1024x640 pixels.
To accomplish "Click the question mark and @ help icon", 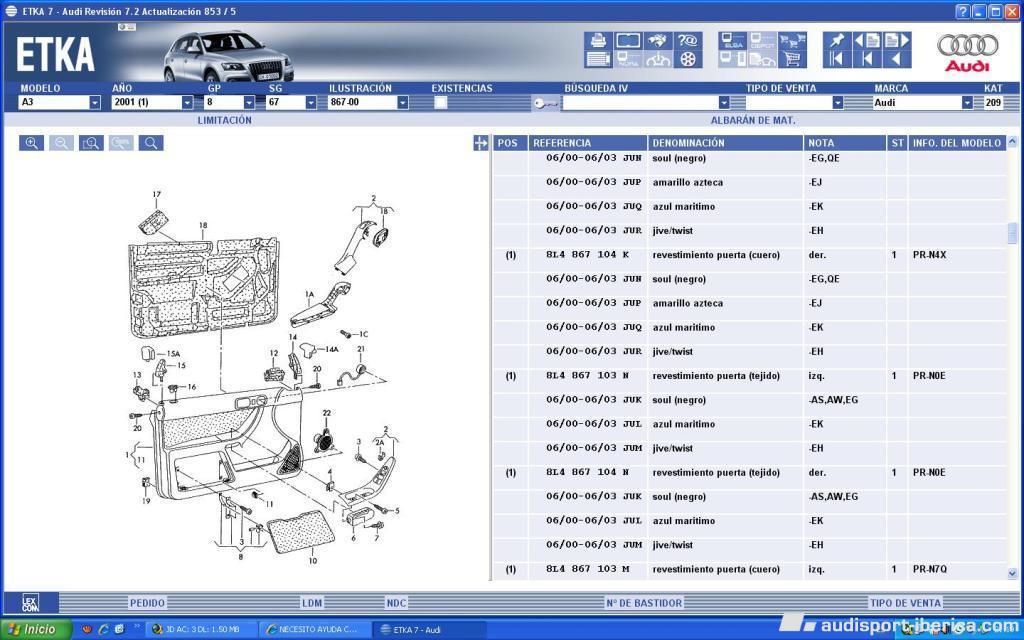I will [x=688, y=40].
